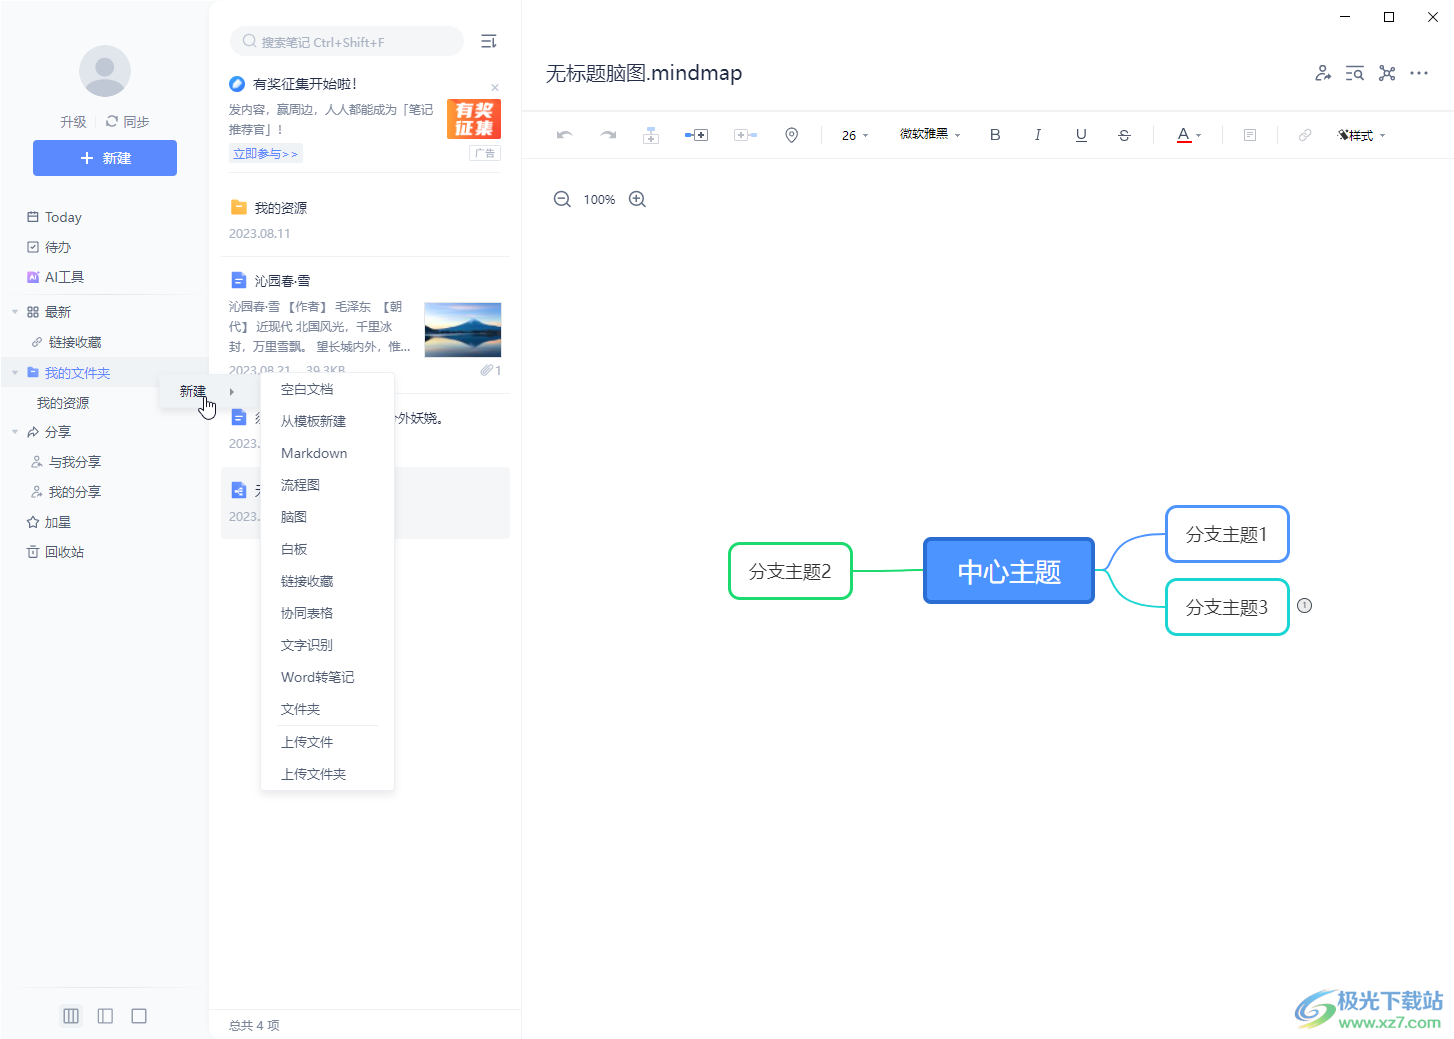
Task: Click the search-in-note icon
Action: pyautogui.click(x=1355, y=73)
